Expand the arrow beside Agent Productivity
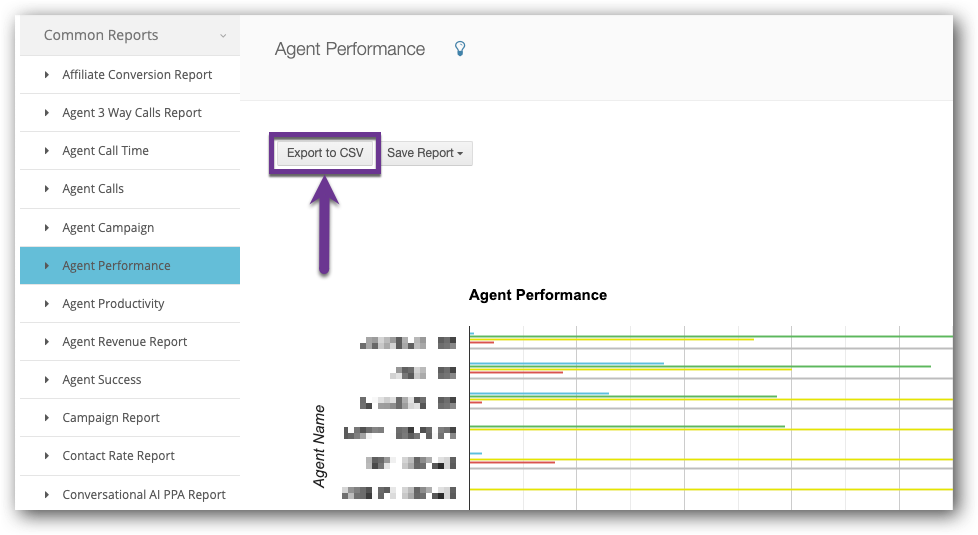Viewport: 978px width, 535px height. (x=47, y=304)
